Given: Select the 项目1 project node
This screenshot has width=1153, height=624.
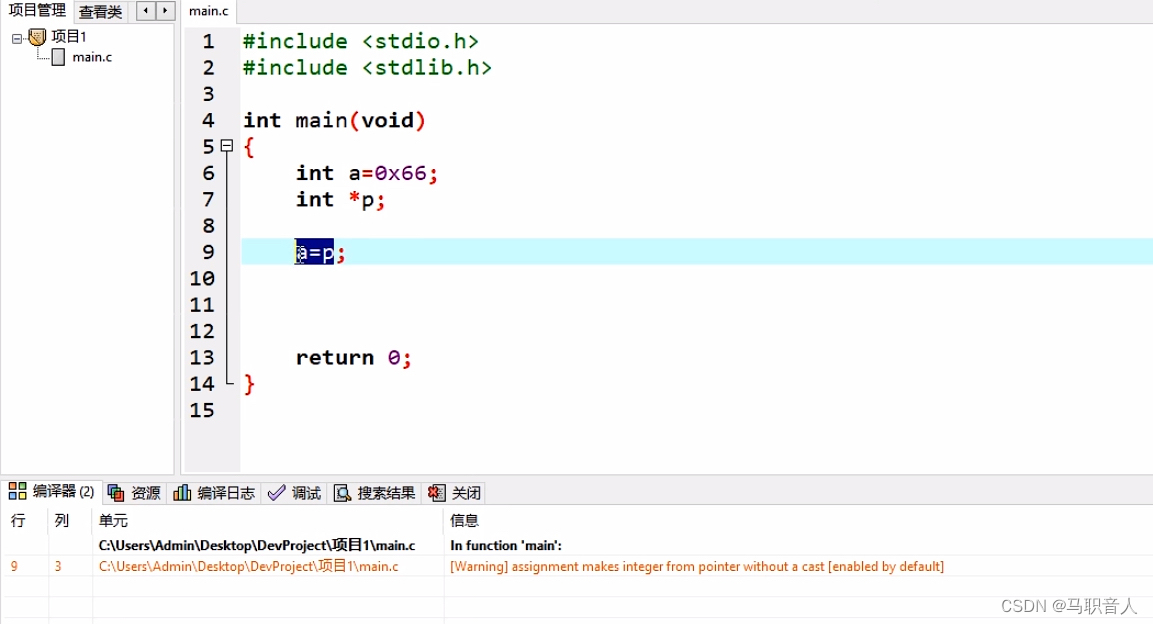Looking at the screenshot, I should coord(69,37).
